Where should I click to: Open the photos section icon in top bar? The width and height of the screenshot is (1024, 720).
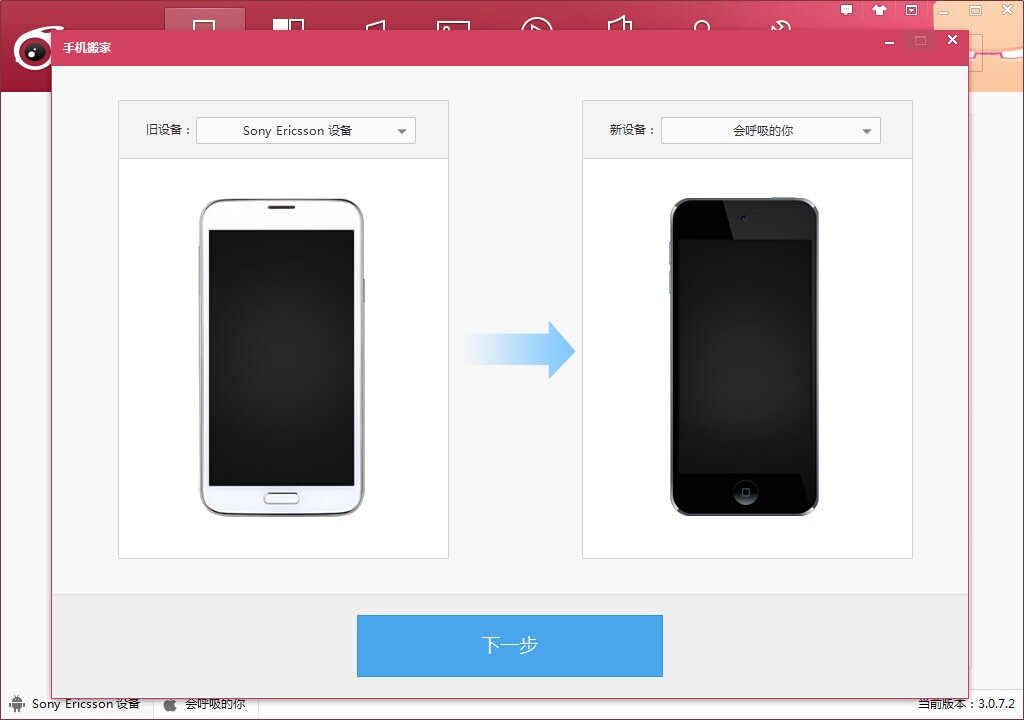point(453,23)
